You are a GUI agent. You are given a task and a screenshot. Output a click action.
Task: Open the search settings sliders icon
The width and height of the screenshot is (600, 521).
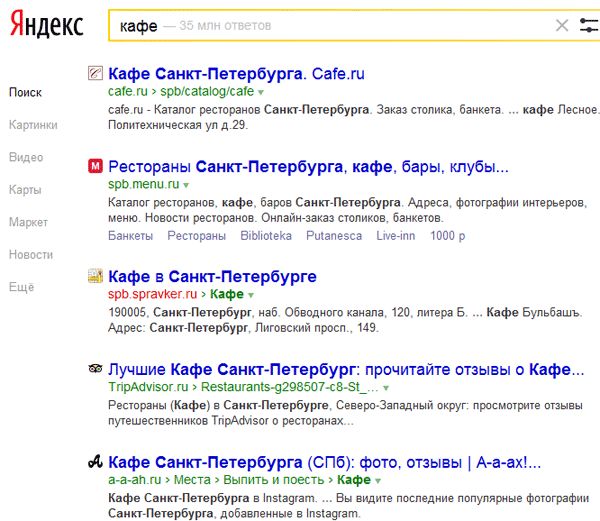point(589,26)
